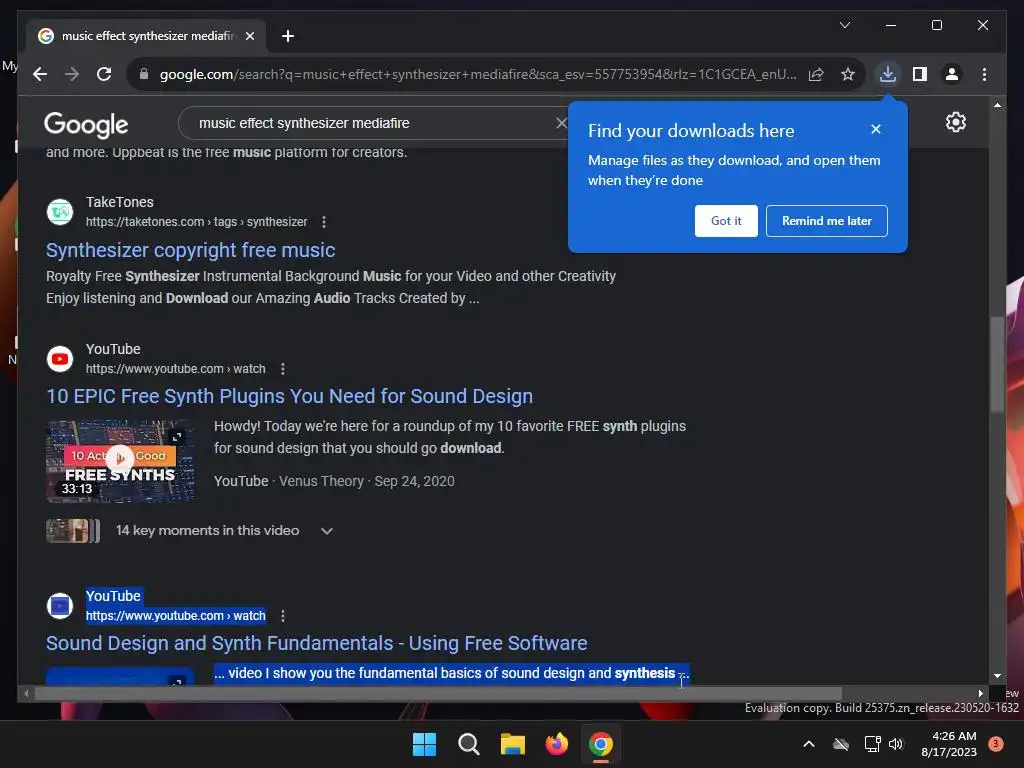Image resolution: width=1024 pixels, height=768 pixels.
Task: Go back with the browser back arrow
Action: [x=40, y=74]
